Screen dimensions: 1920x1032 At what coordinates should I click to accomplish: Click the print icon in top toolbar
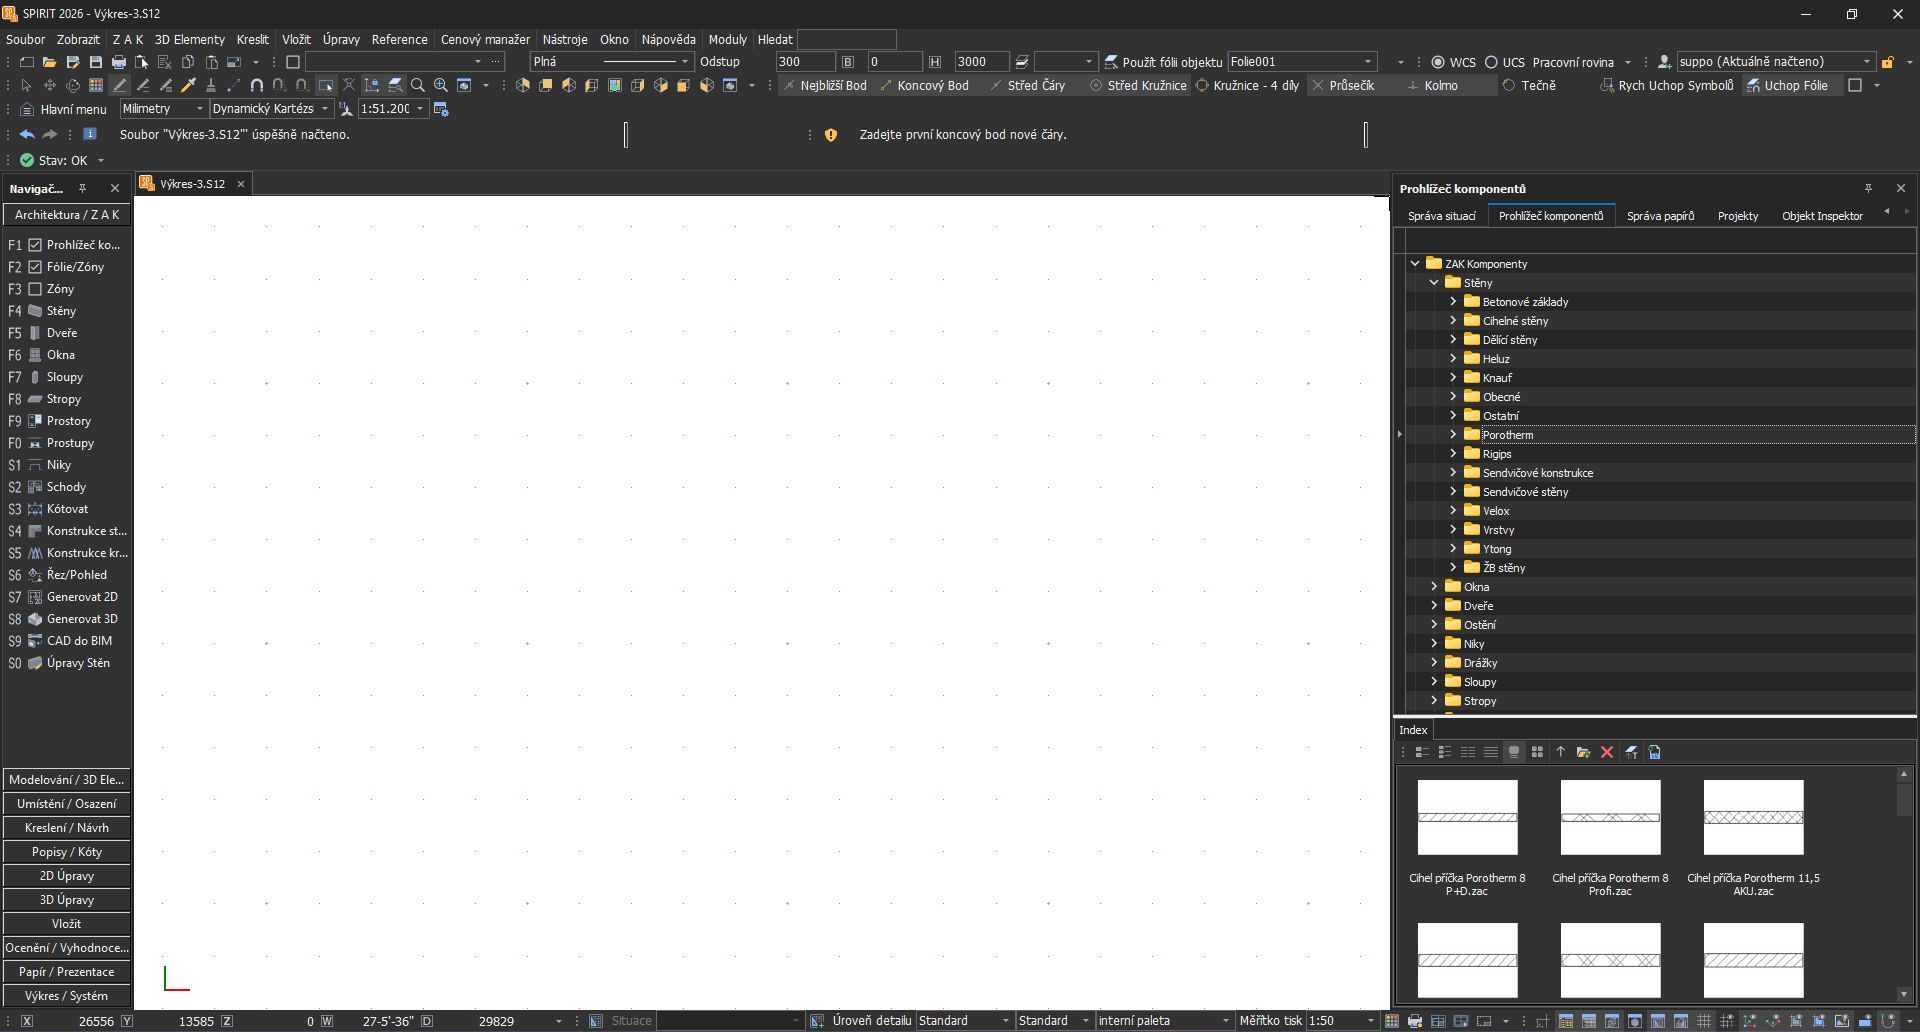[119, 62]
